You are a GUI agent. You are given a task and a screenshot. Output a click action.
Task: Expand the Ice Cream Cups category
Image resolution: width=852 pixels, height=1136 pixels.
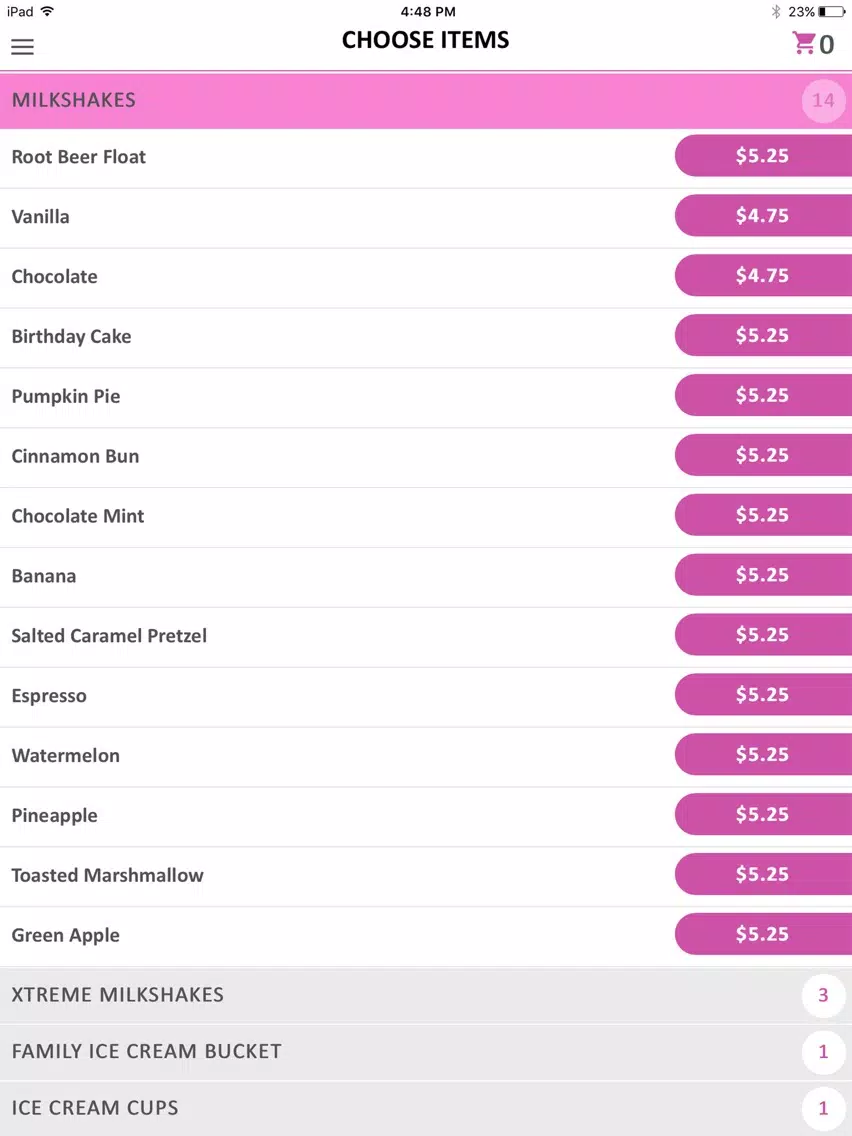426,1108
